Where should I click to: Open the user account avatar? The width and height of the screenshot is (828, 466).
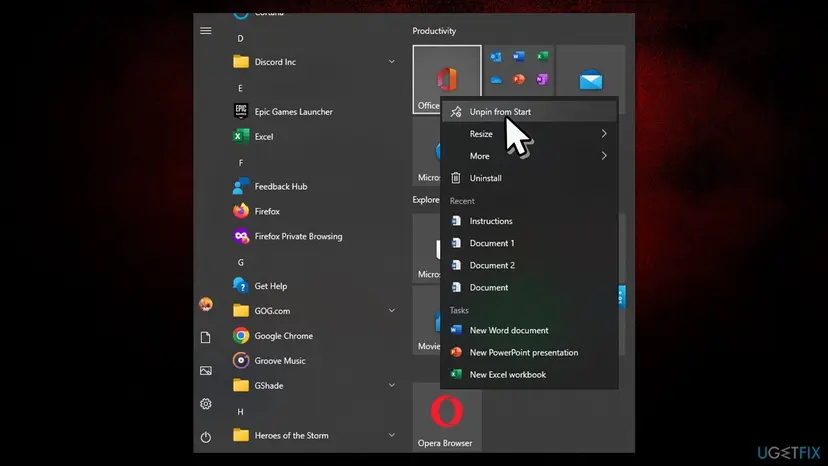click(x=206, y=304)
